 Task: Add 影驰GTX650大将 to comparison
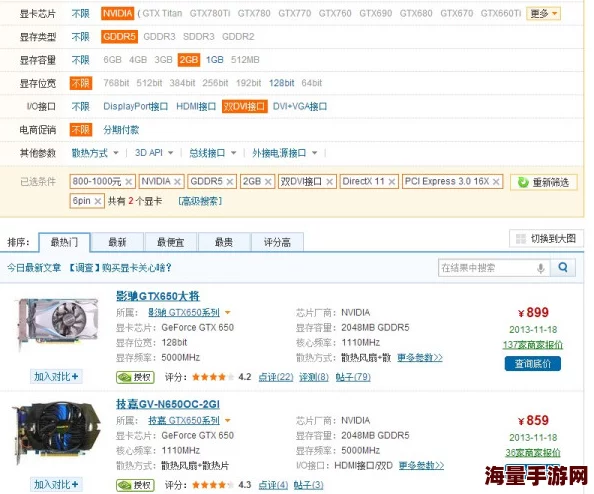(x=56, y=377)
